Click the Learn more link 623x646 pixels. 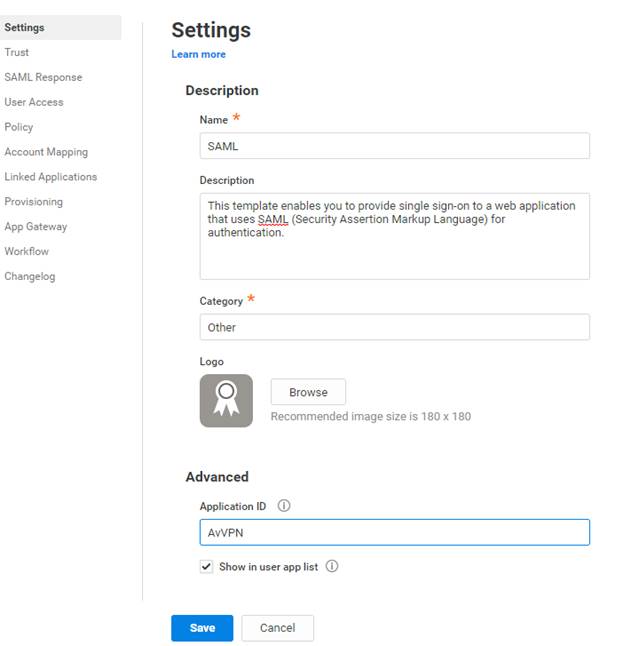[x=198, y=54]
